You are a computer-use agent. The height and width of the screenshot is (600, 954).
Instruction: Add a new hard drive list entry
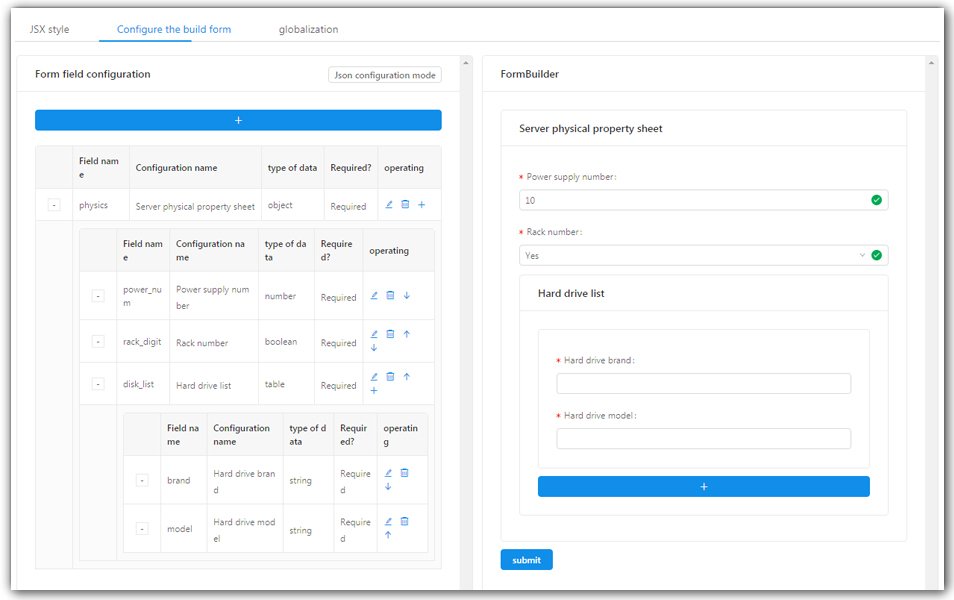coord(703,487)
